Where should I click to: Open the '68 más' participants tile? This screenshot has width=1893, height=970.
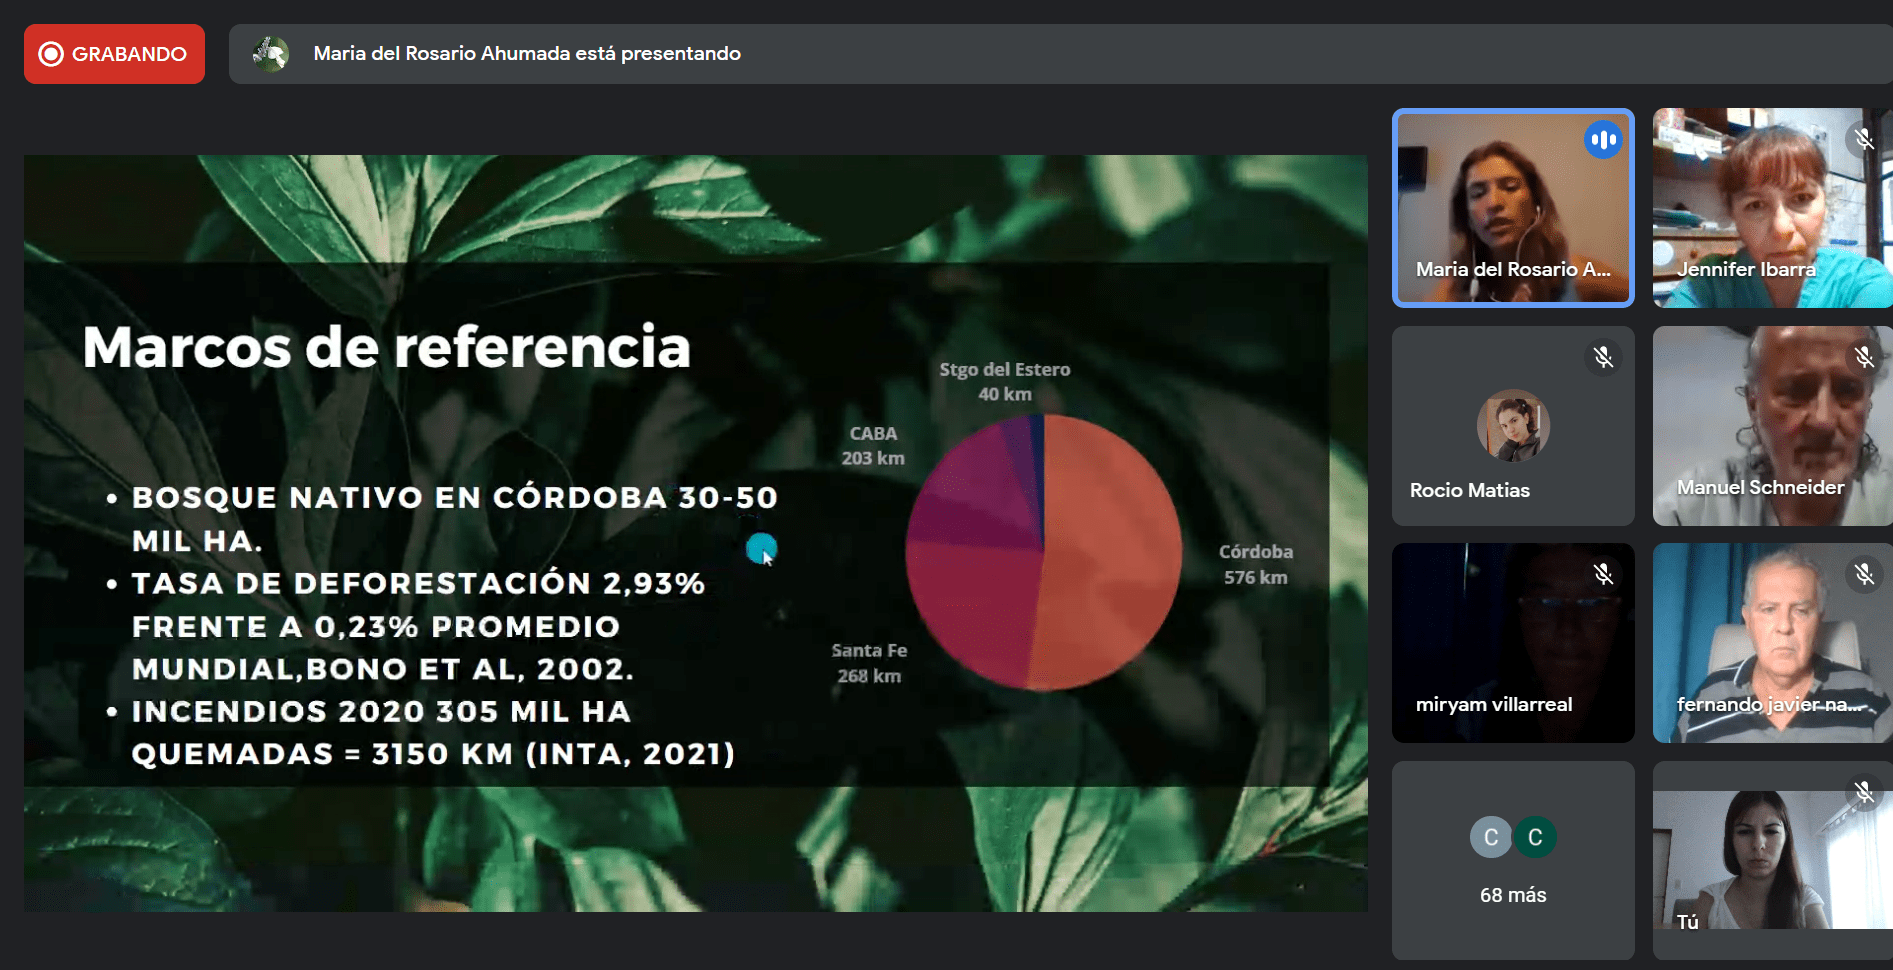(x=1513, y=861)
